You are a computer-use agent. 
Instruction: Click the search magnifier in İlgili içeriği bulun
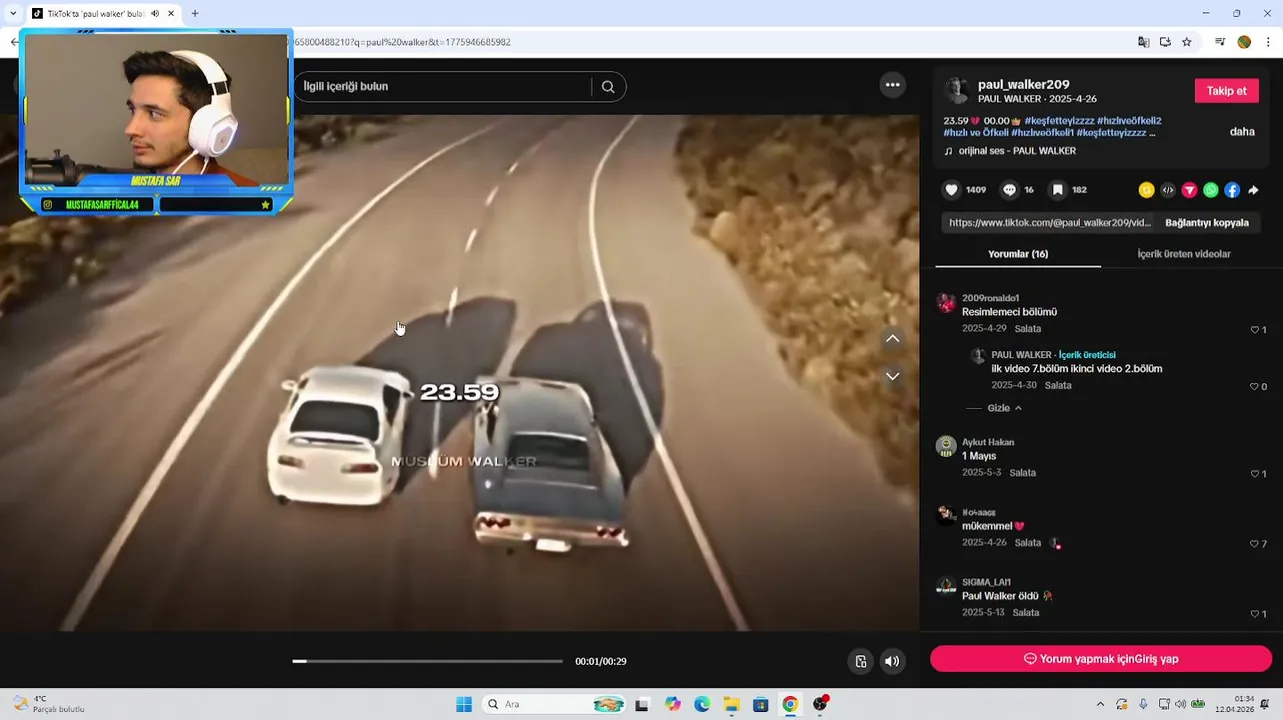[x=608, y=87]
